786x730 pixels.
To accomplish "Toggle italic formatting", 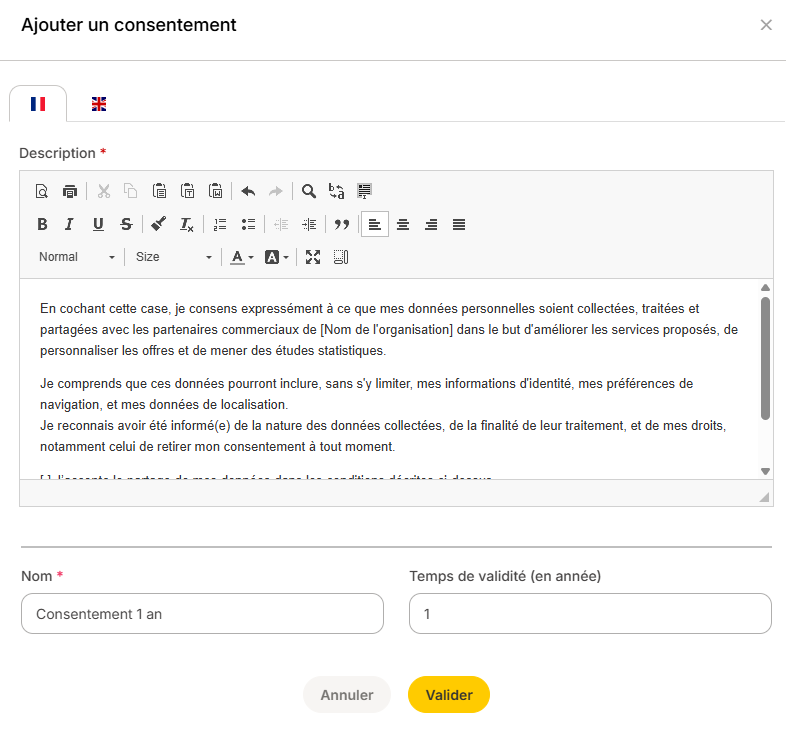I will tap(69, 224).
